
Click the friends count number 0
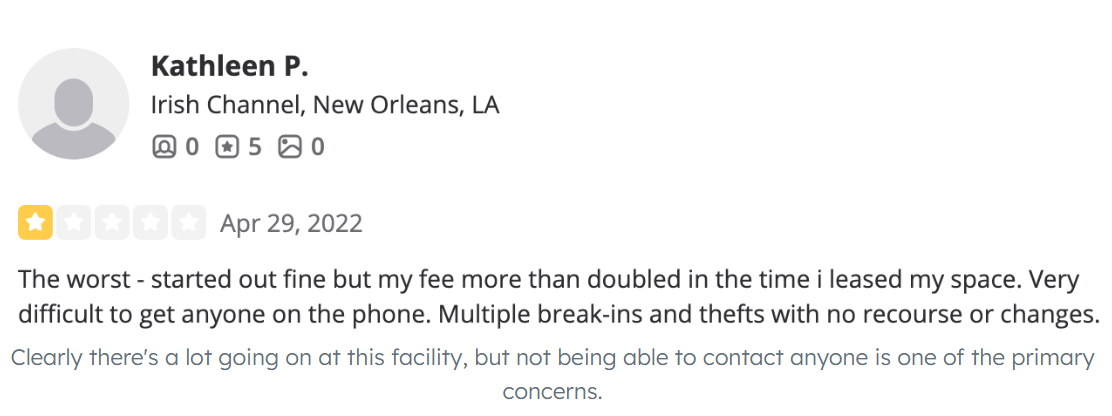coord(191,147)
